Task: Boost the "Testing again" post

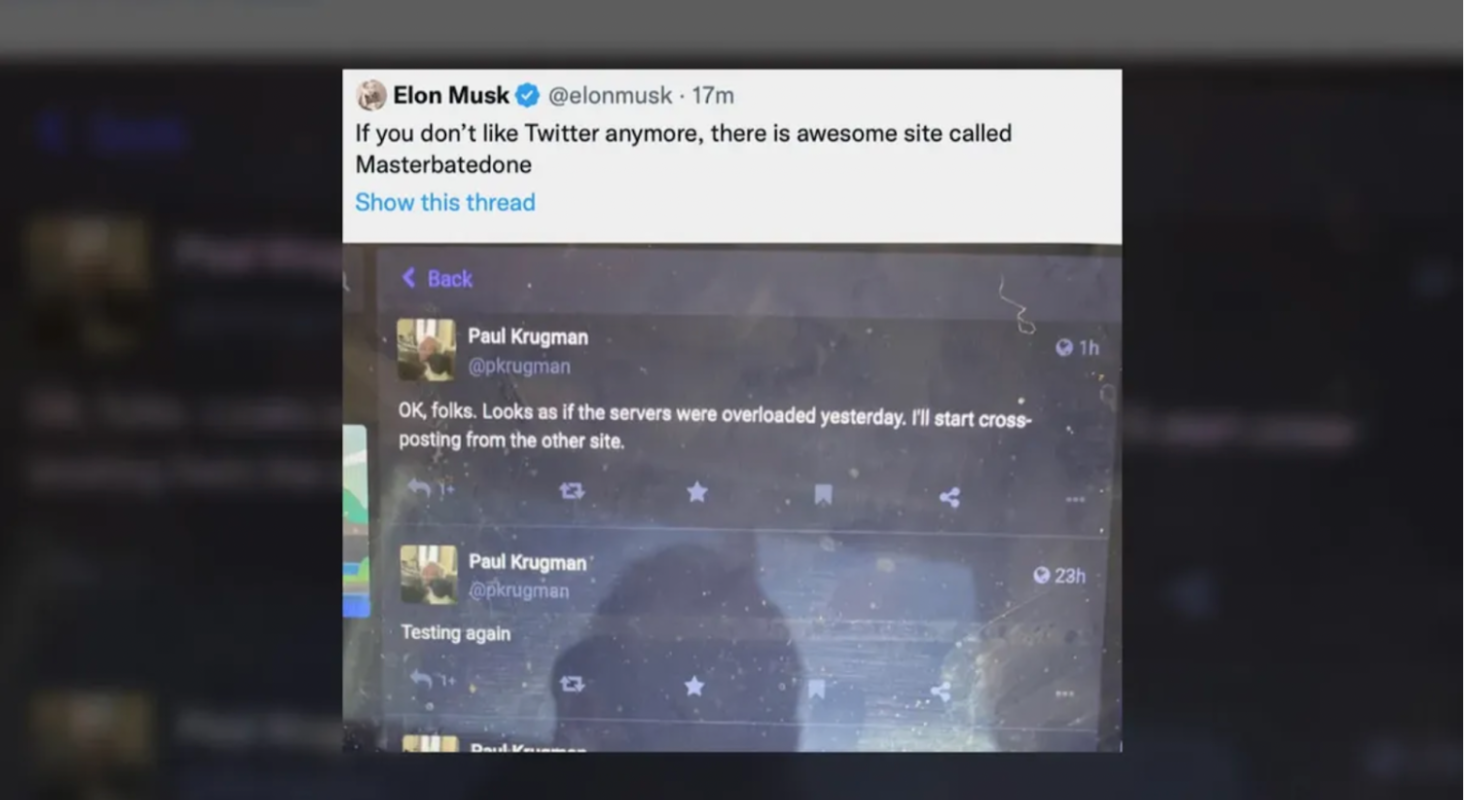Action: click(x=572, y=684)
